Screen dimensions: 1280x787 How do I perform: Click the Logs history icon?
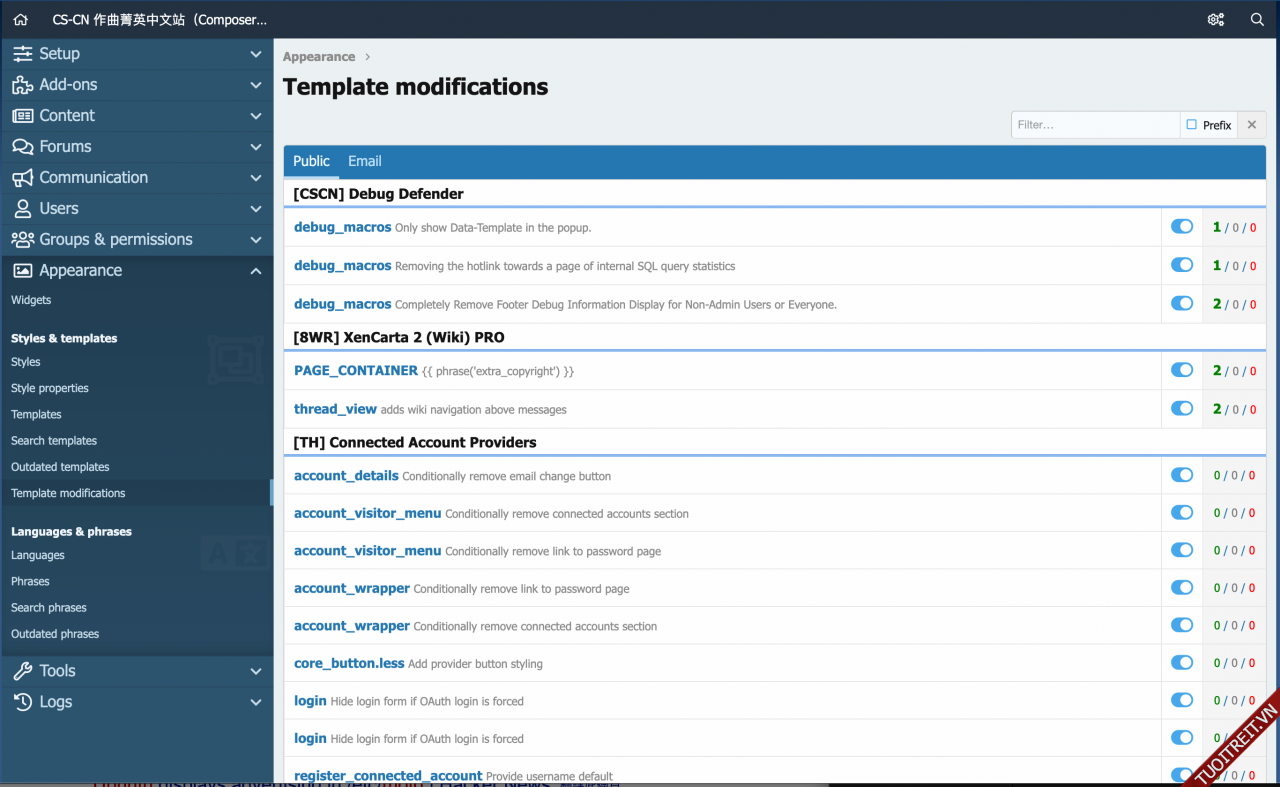(x=22, y=702)
